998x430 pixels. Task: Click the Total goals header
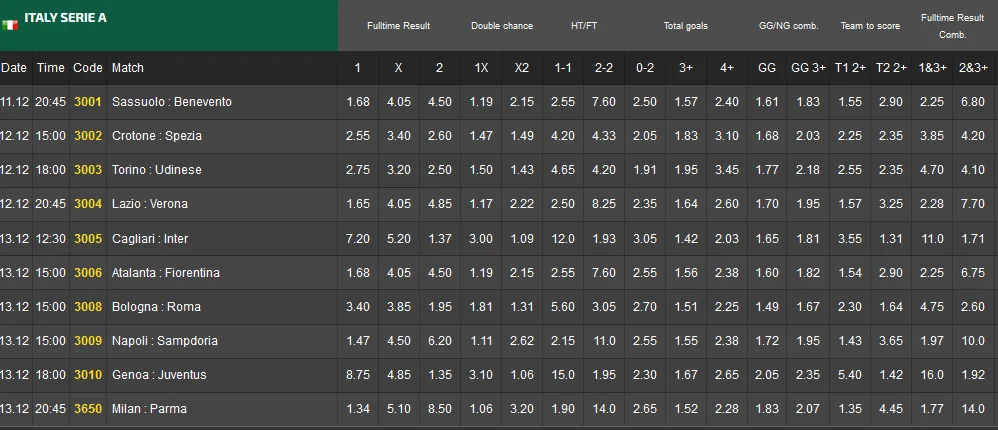pos(685,26)
